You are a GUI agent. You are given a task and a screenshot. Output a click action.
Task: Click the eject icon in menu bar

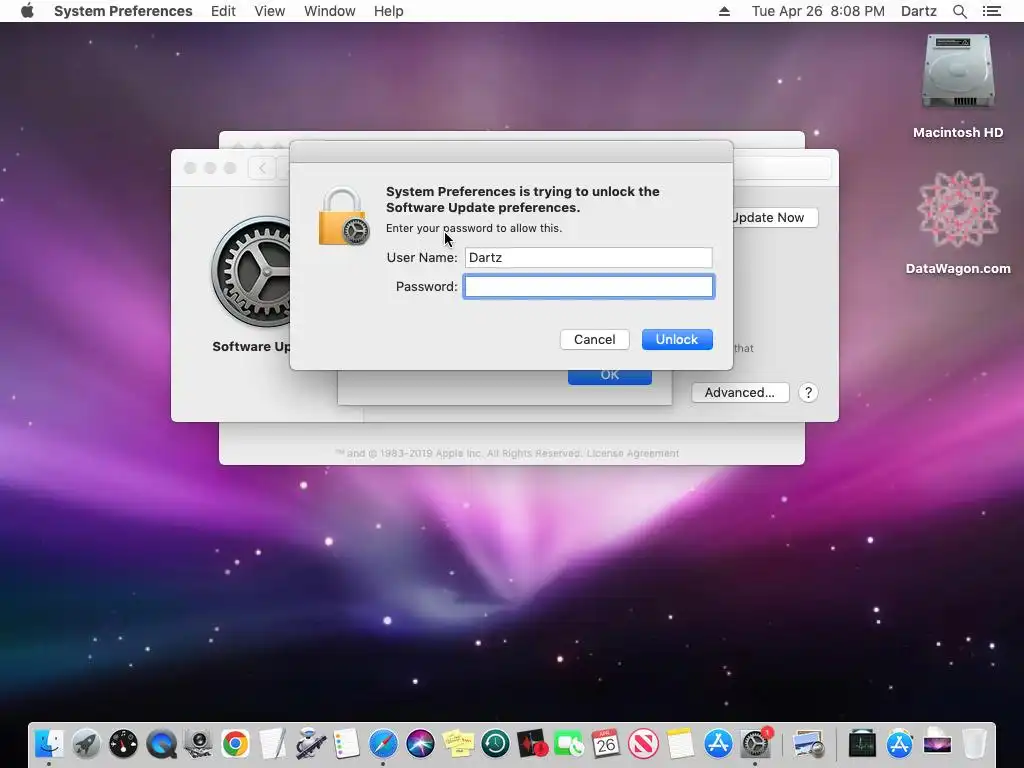point(724,11)
